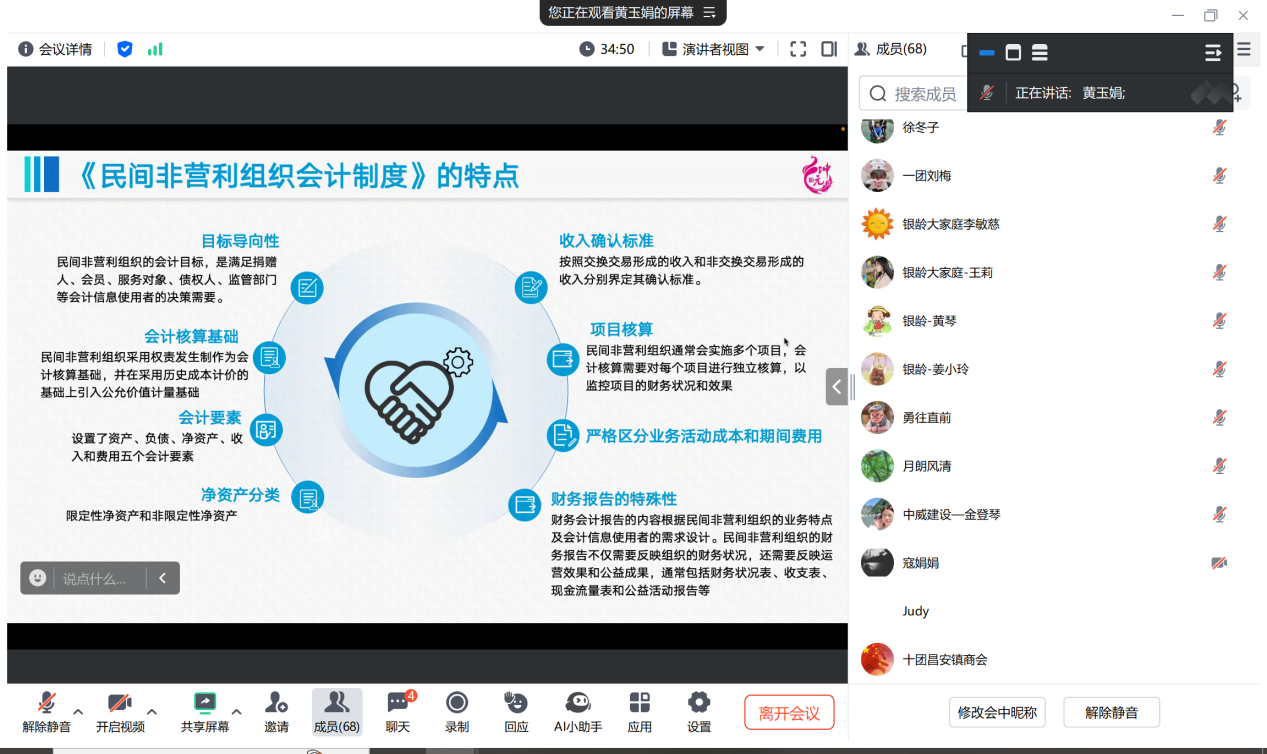Unmute your microphone via 解除静音
The width and height of the screenshot is (1267, 754).
(x=41, y=711)
